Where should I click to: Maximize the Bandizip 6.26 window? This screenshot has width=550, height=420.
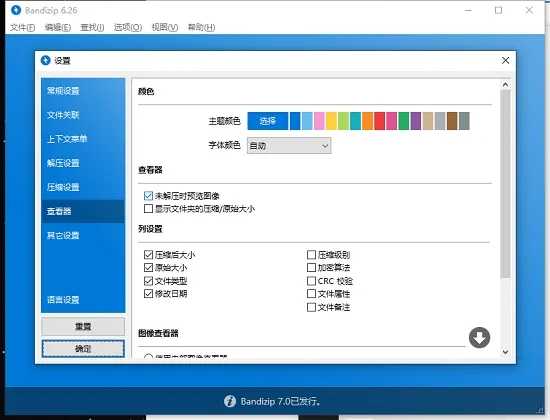498,10
